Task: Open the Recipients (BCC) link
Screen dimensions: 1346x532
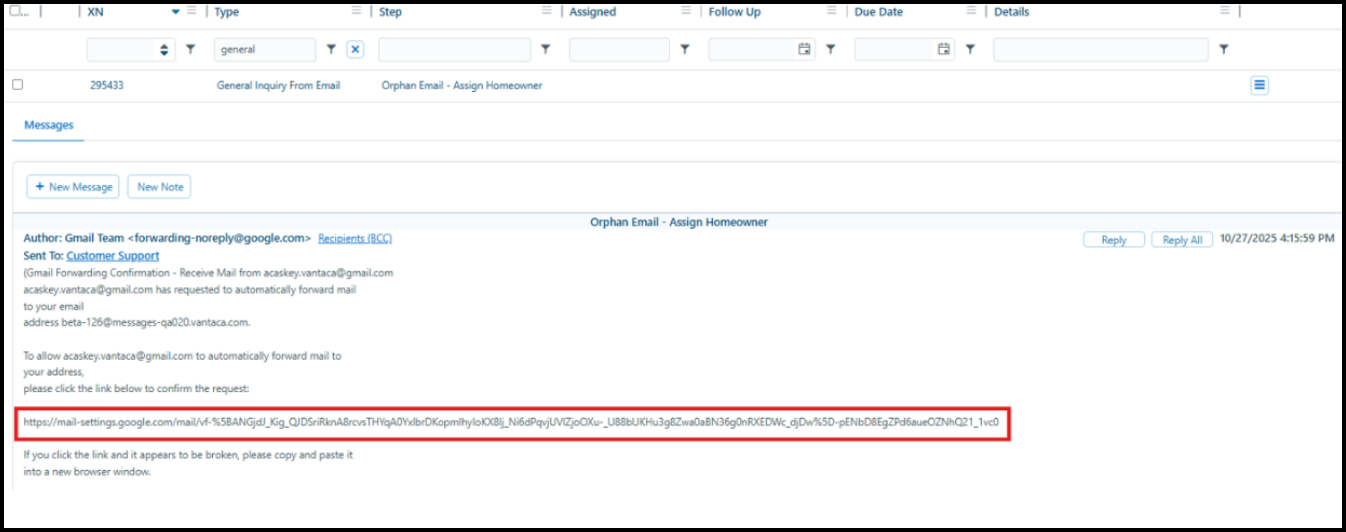Action: pyautogui.click(x=355, y=238)
